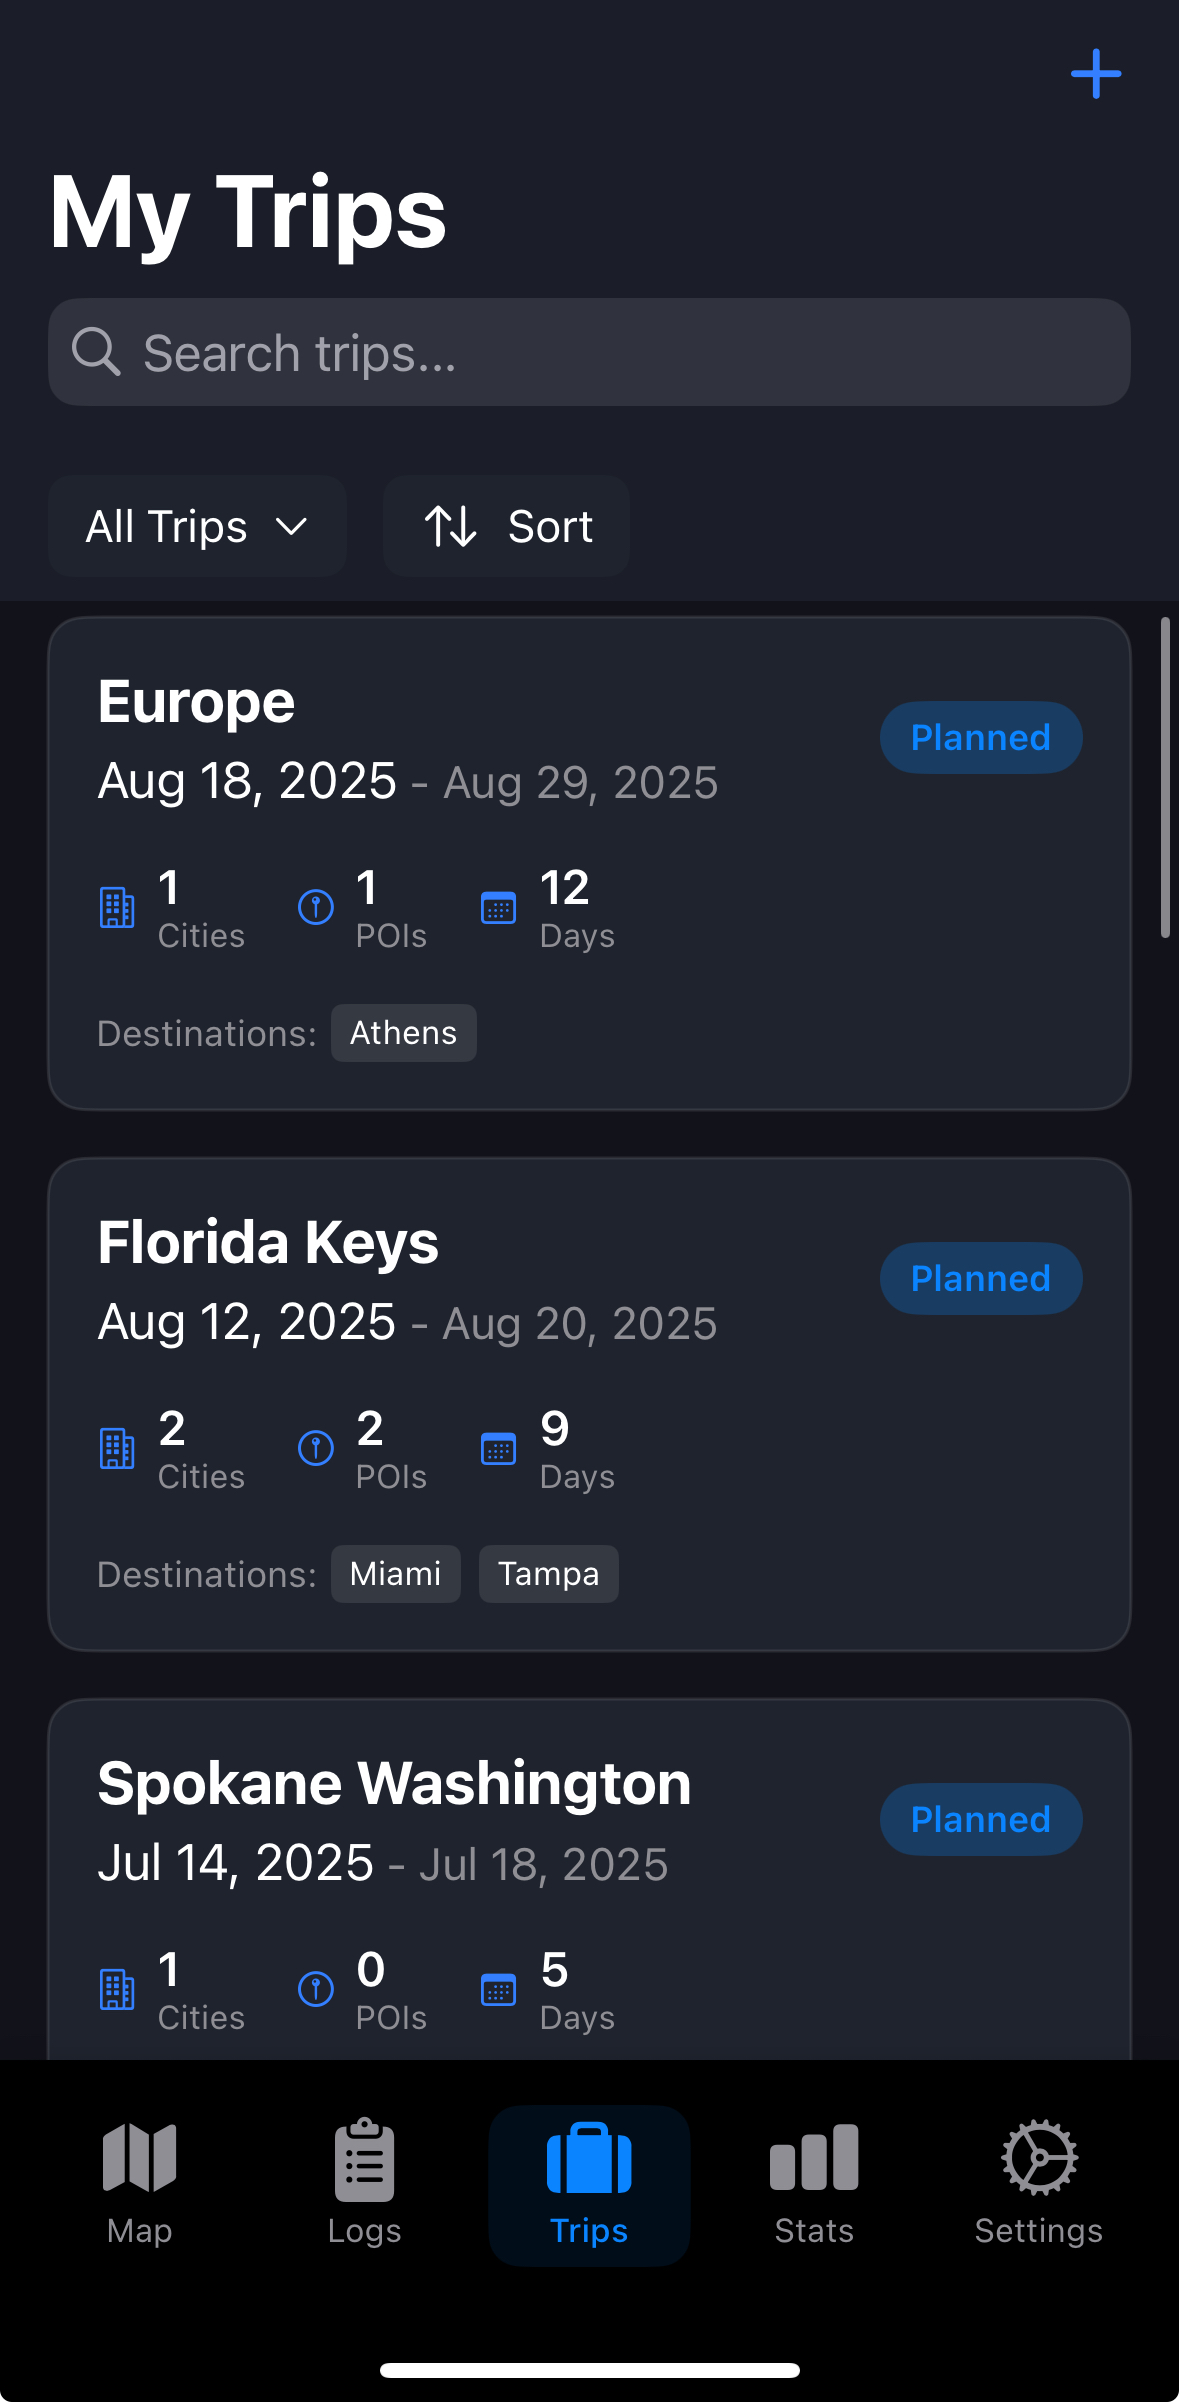The height and width of the screenshot is (2402, 1179).
Task: Click the Sort button
Action: tap(507, 526)
